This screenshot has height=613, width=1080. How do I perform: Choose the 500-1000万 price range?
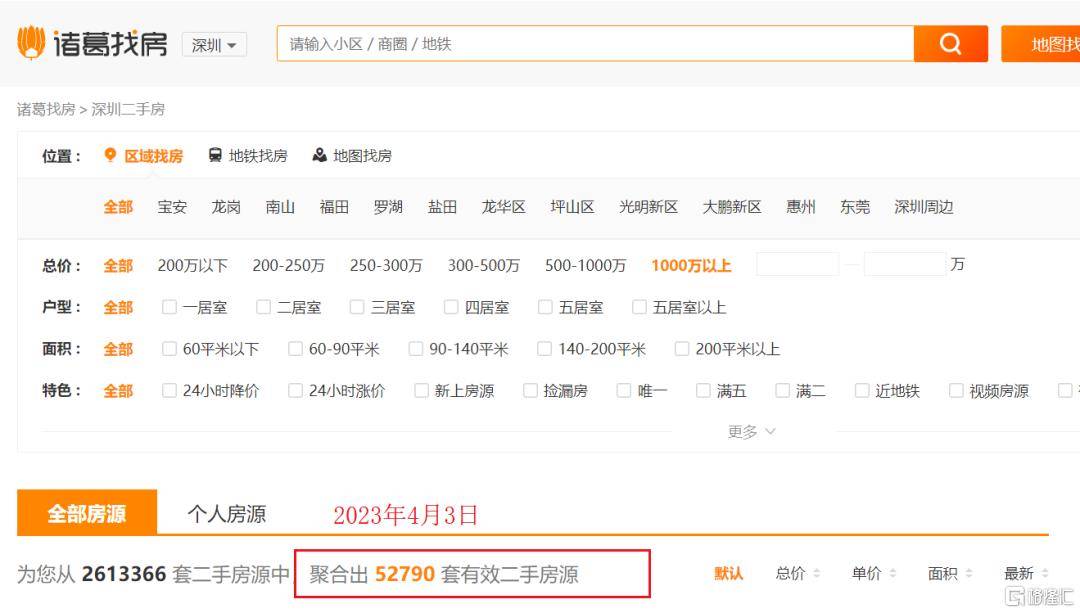(585, 265)
